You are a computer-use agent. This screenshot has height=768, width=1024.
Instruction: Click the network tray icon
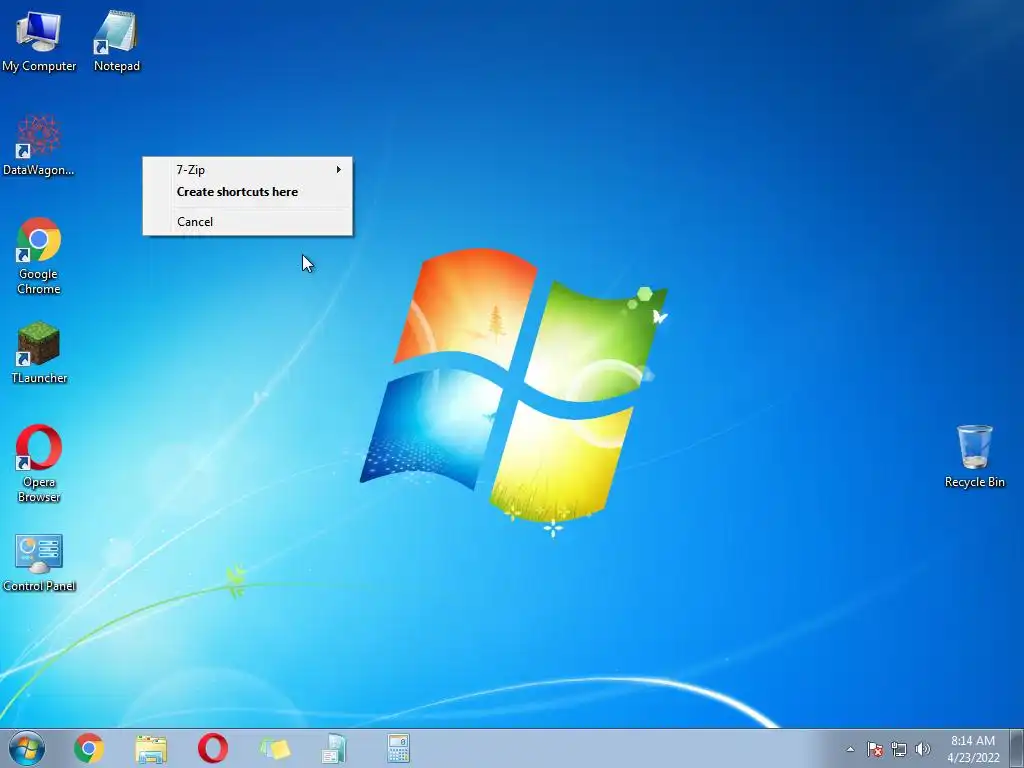[x=899, y=749]
